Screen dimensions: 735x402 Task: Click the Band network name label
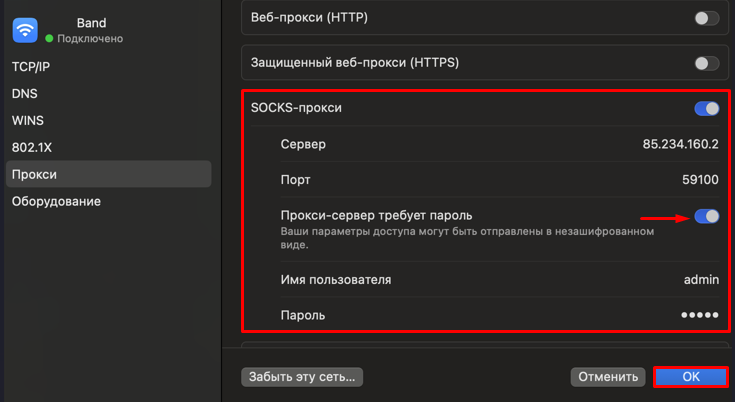coord(91,23)
